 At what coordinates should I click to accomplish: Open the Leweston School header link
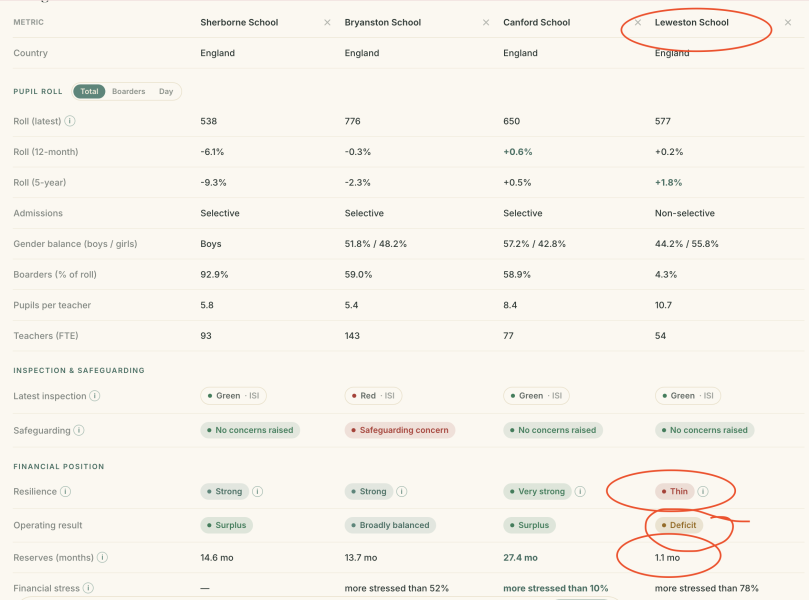[691, 22]
